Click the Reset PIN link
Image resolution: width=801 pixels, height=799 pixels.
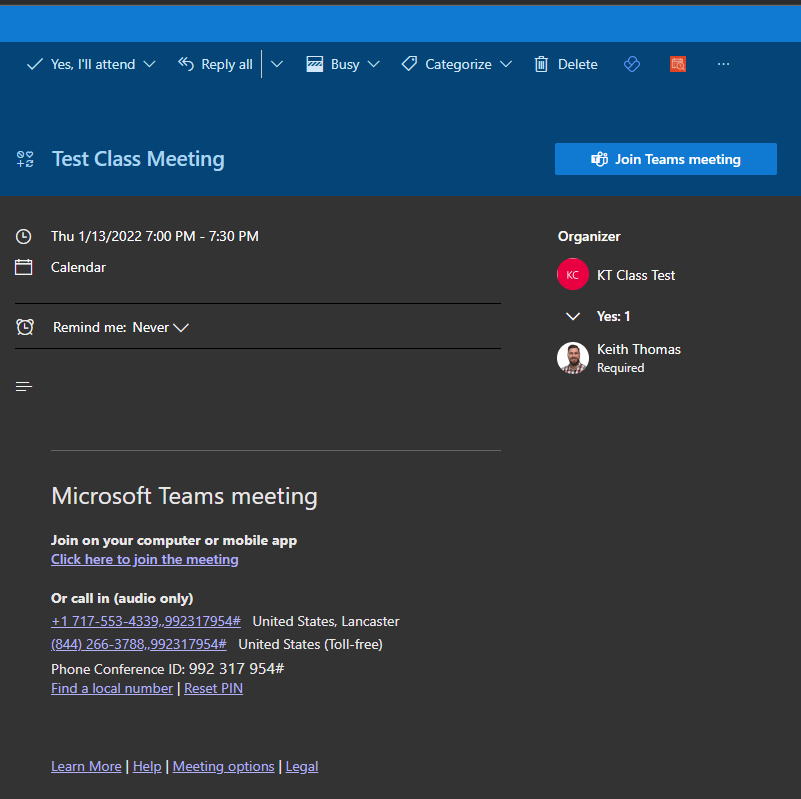click(214, 688)
